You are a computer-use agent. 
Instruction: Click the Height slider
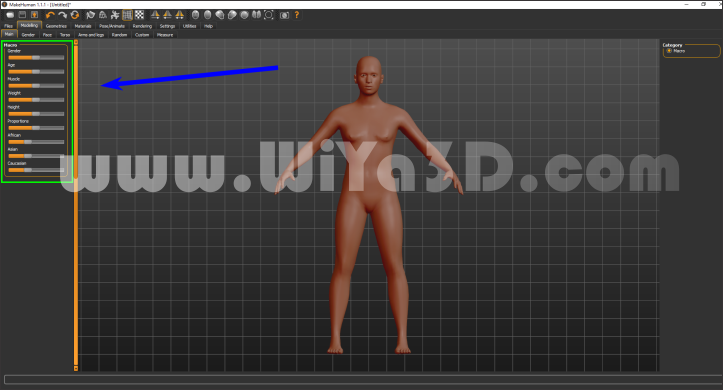tap(36, 114)
